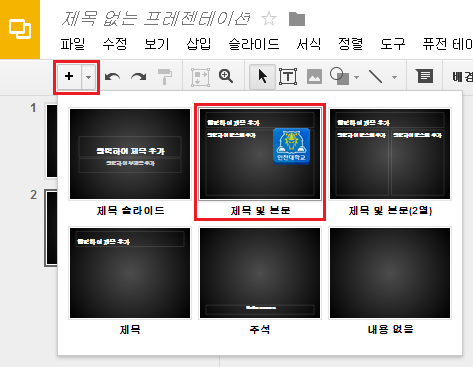Click the 제목 슬라이드 label text
Viewport: 473px width, 367px height.
[130, 211]
